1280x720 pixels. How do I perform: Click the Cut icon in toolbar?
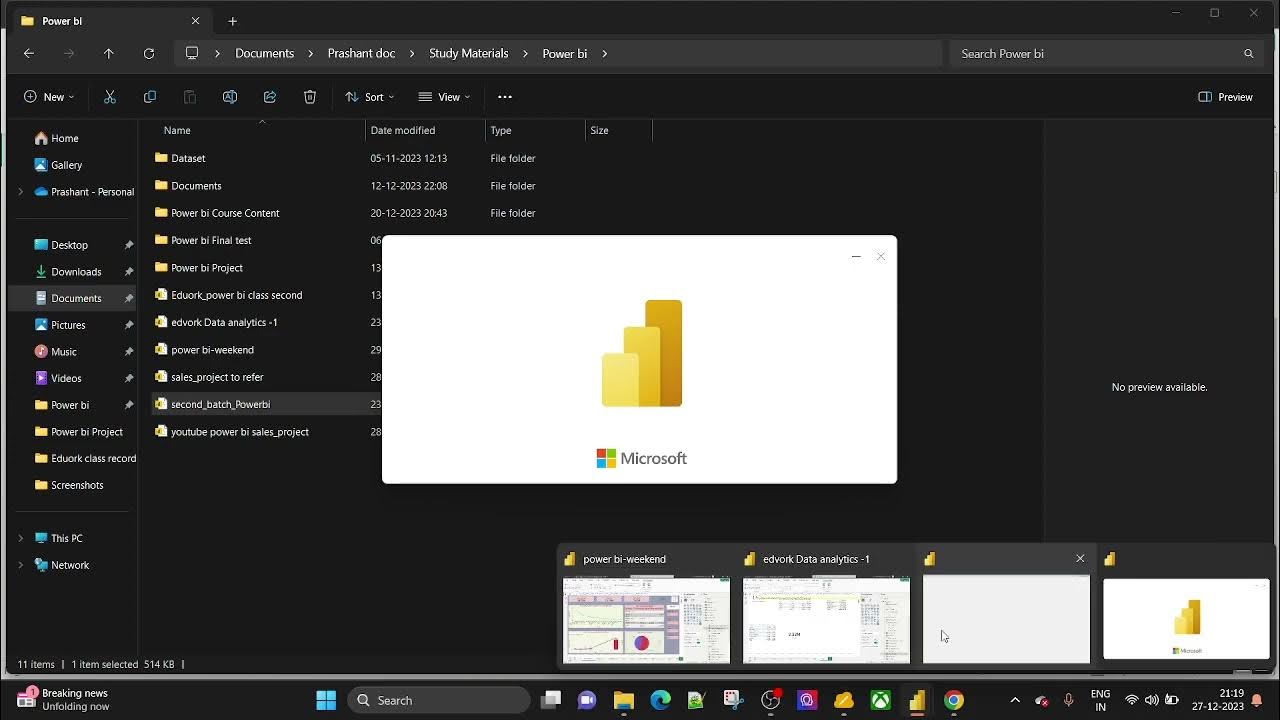tap(110, 97)
